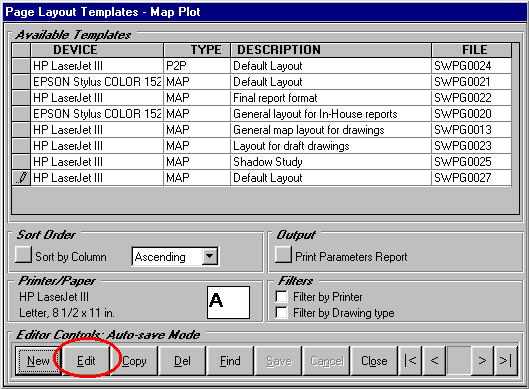Click file cell SWPG0022
This screenshot has height=389, width=529.
tap(471, 98)
